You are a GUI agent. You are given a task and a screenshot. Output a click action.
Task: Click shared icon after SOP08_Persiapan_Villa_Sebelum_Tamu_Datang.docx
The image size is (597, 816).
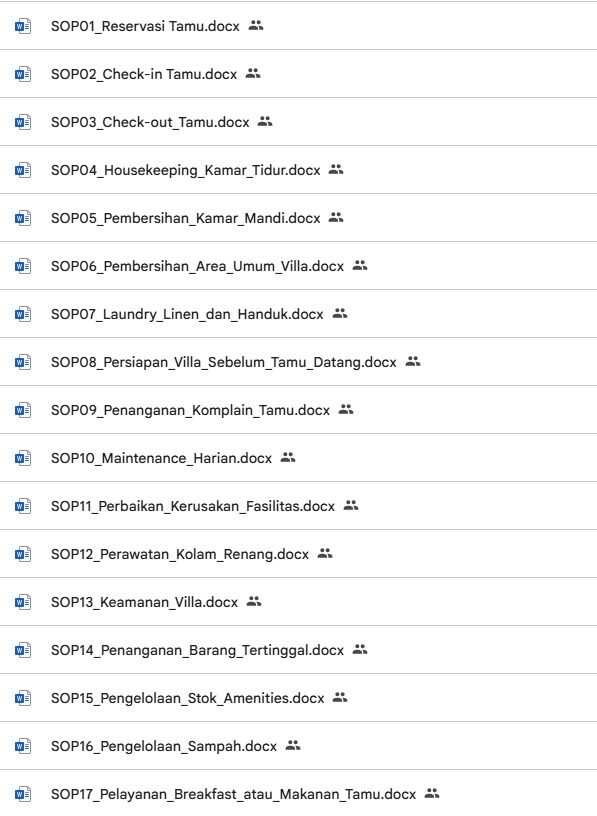click(x=413, y=361)
